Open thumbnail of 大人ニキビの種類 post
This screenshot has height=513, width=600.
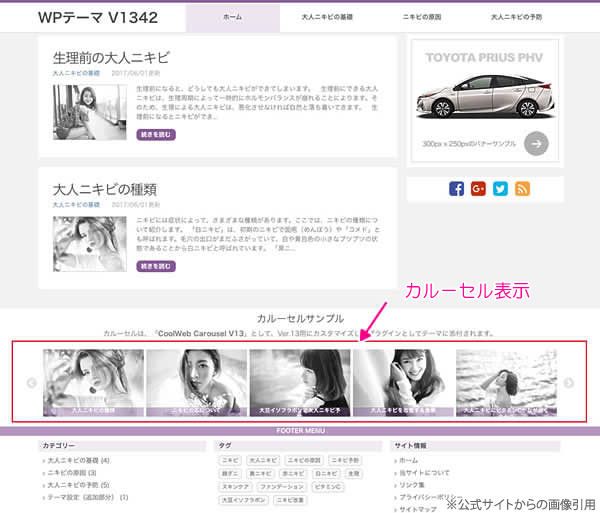click(90, 244)
